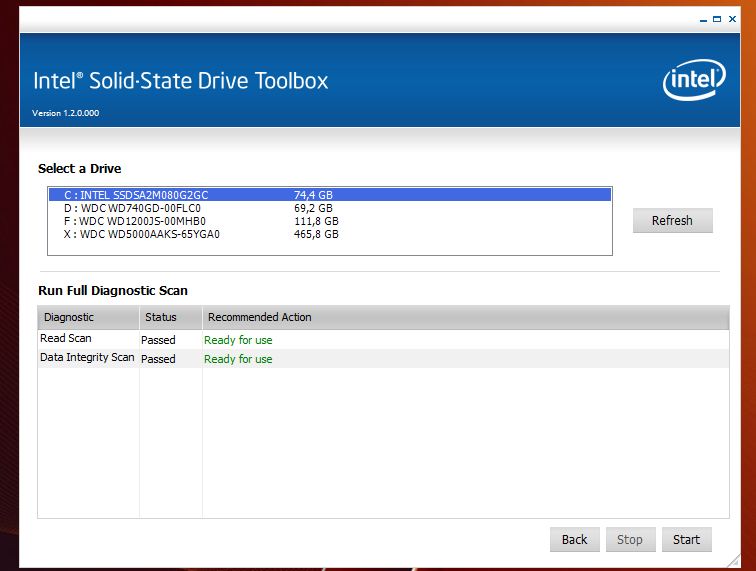This screenshot has width=756, height=571.
Task: Select the Data Integrity Scan row
Action: coord(383,358)
